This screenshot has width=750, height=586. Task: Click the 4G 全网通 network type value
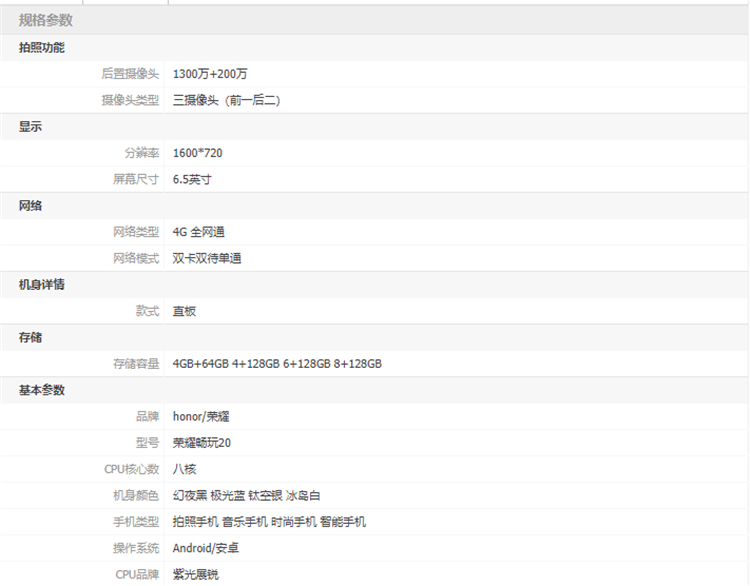pos(199,232)
